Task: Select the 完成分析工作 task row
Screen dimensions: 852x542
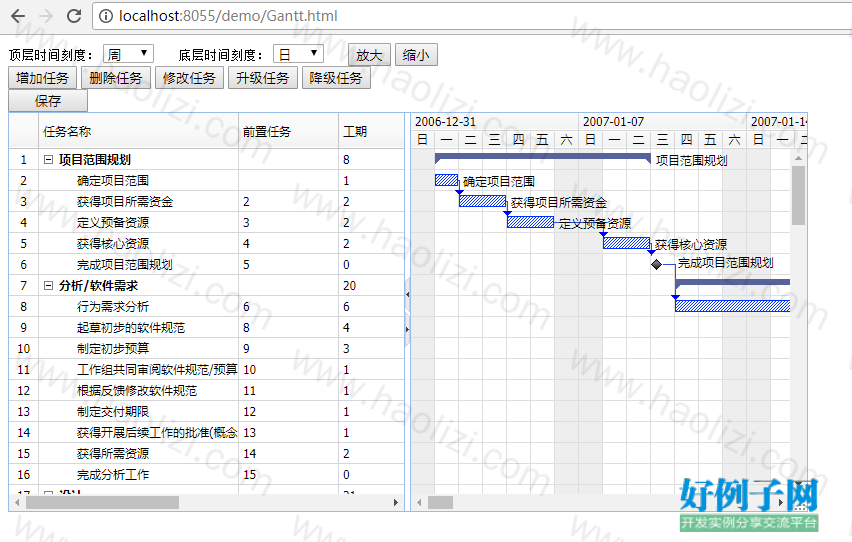Action: click(206, 475)
